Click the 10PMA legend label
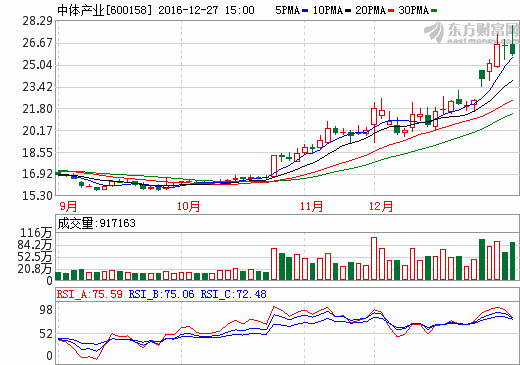This screenshot has height=365, width=520. pyautogui.click(x=328, y=10)
